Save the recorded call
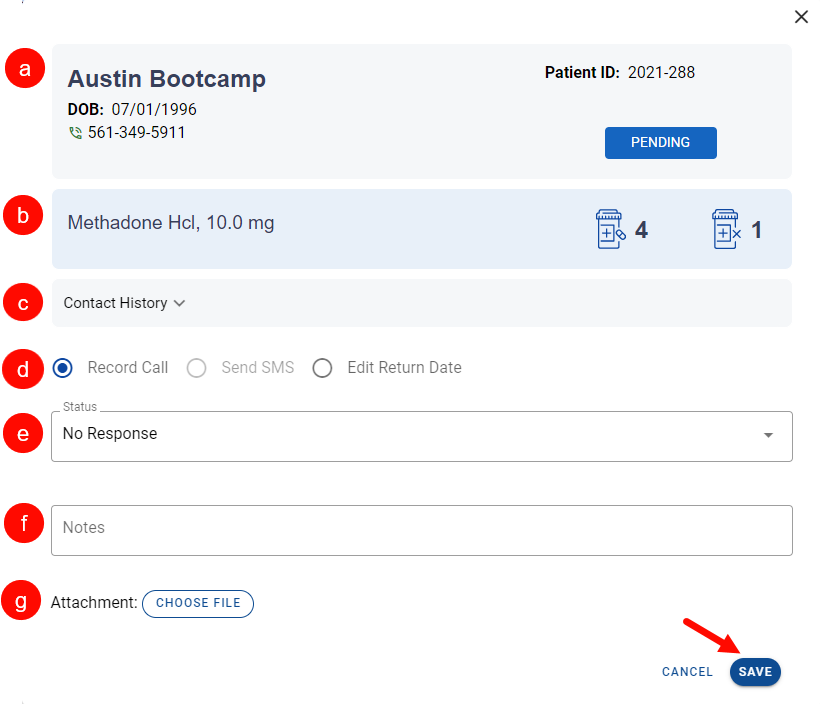 pos(755,672)
